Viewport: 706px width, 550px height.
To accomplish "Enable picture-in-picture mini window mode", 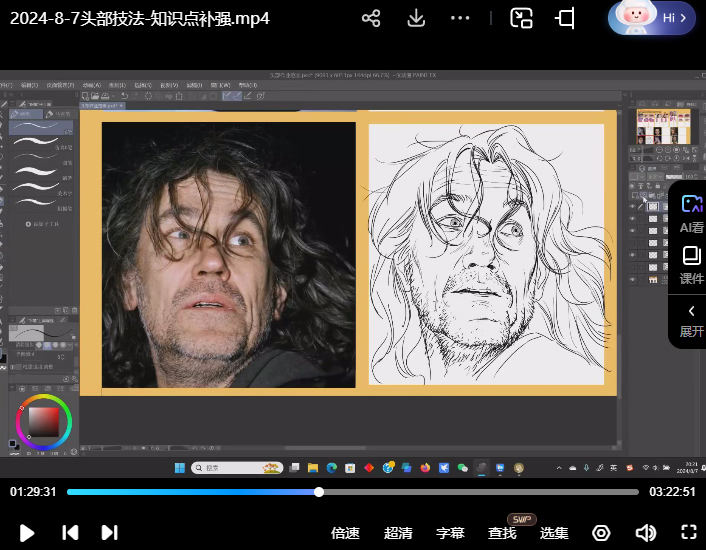I will click(x=521, y=18).
